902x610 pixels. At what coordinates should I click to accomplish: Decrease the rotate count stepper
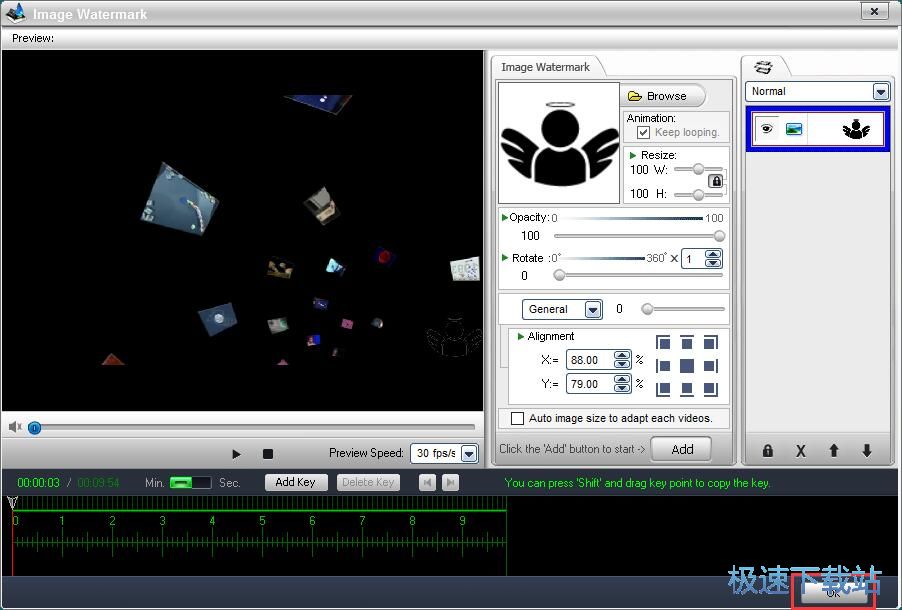[x=713, y=263]
